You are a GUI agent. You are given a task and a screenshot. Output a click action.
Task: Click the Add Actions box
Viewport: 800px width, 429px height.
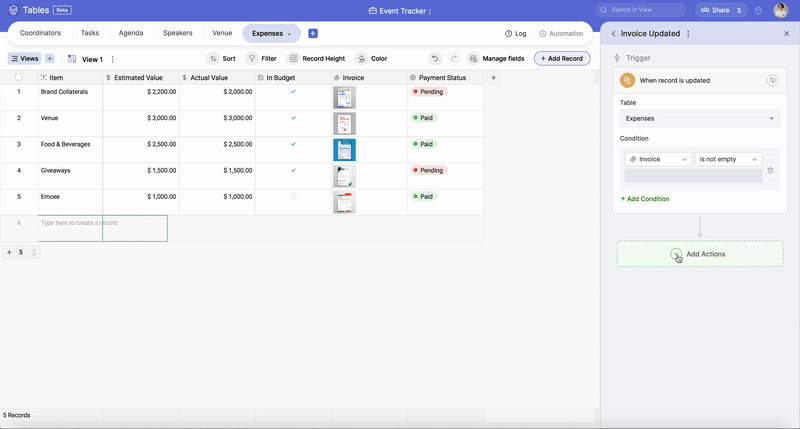point(700,254)
